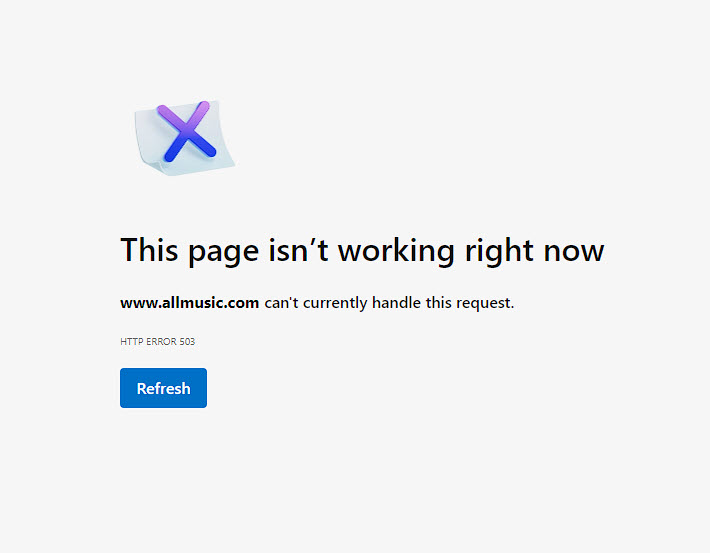Click the words "right now" in the heading
This screenshot has width=710, height=553.
coord(535,250)
